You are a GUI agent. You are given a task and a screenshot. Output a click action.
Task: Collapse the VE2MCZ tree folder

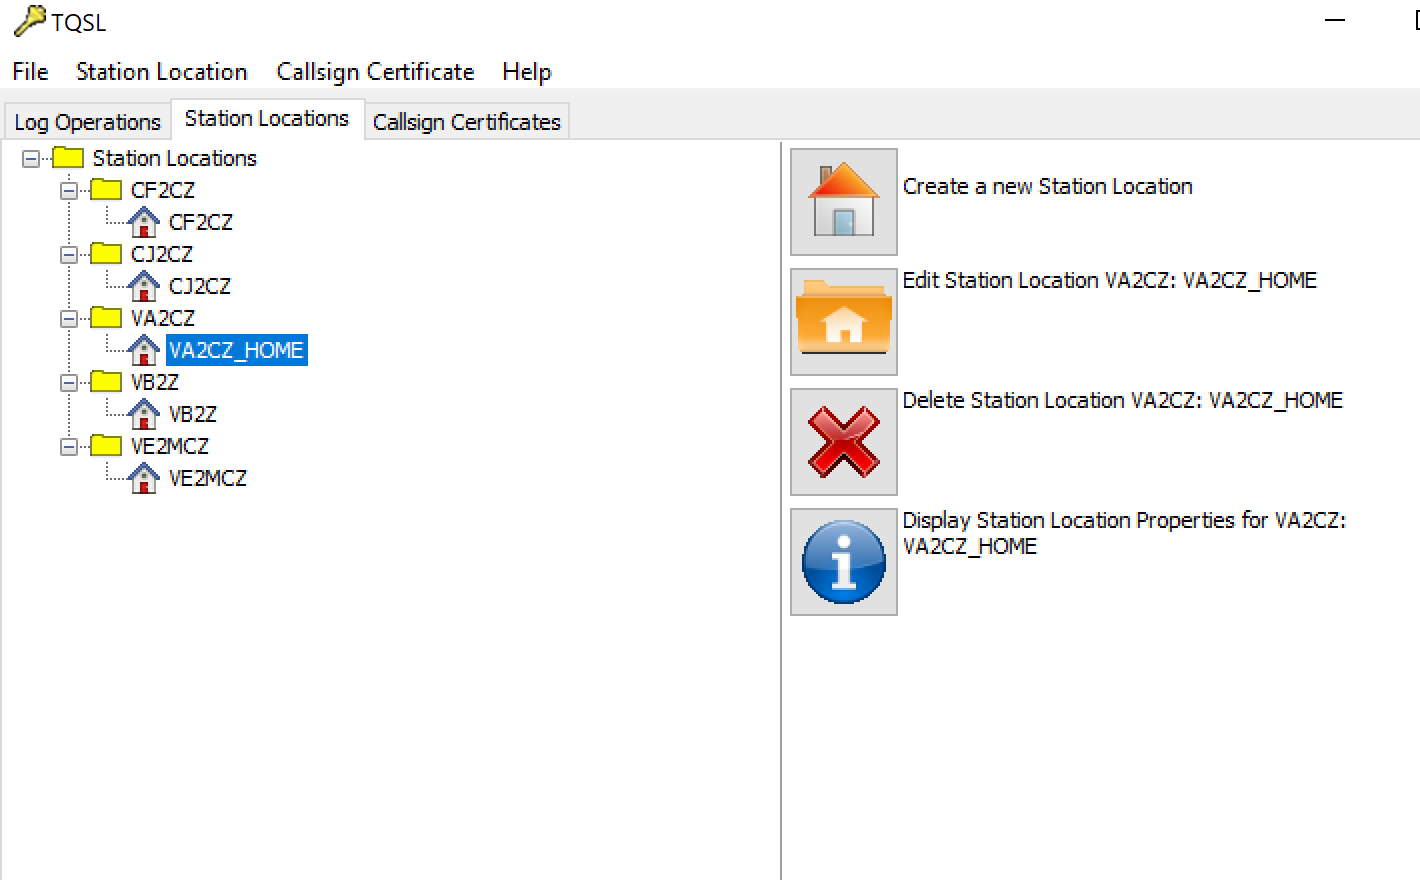(69, 446)
